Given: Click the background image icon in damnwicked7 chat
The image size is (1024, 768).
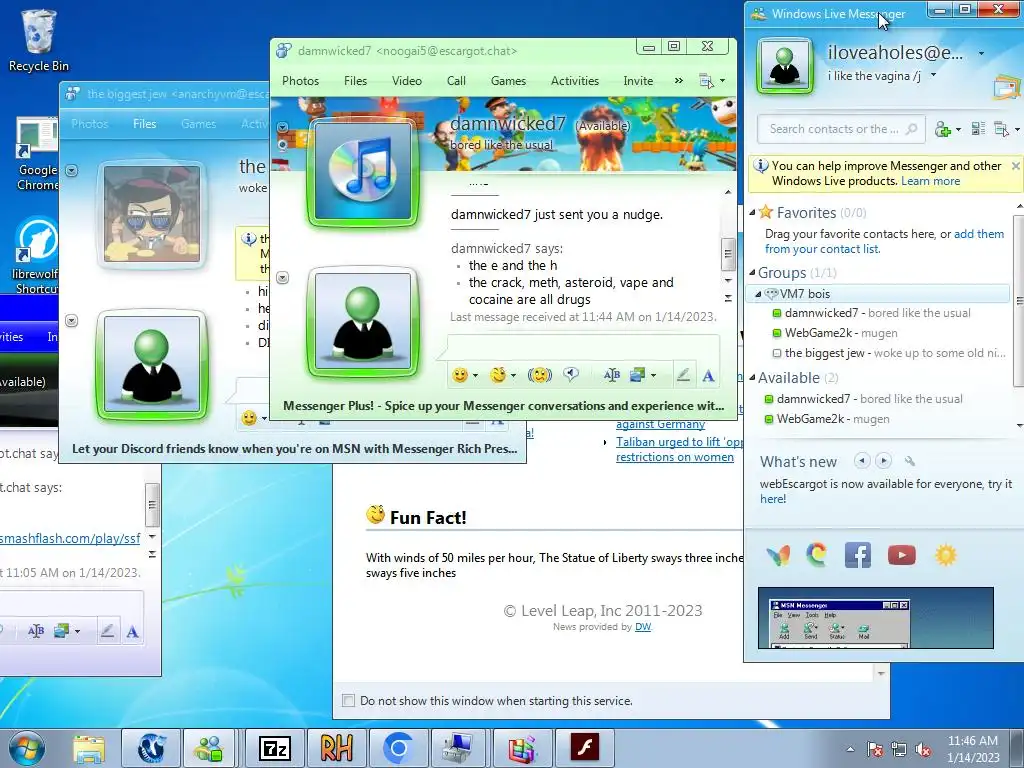Looking at the screenshot, I should pyautogui.click(x=637, y=375).
